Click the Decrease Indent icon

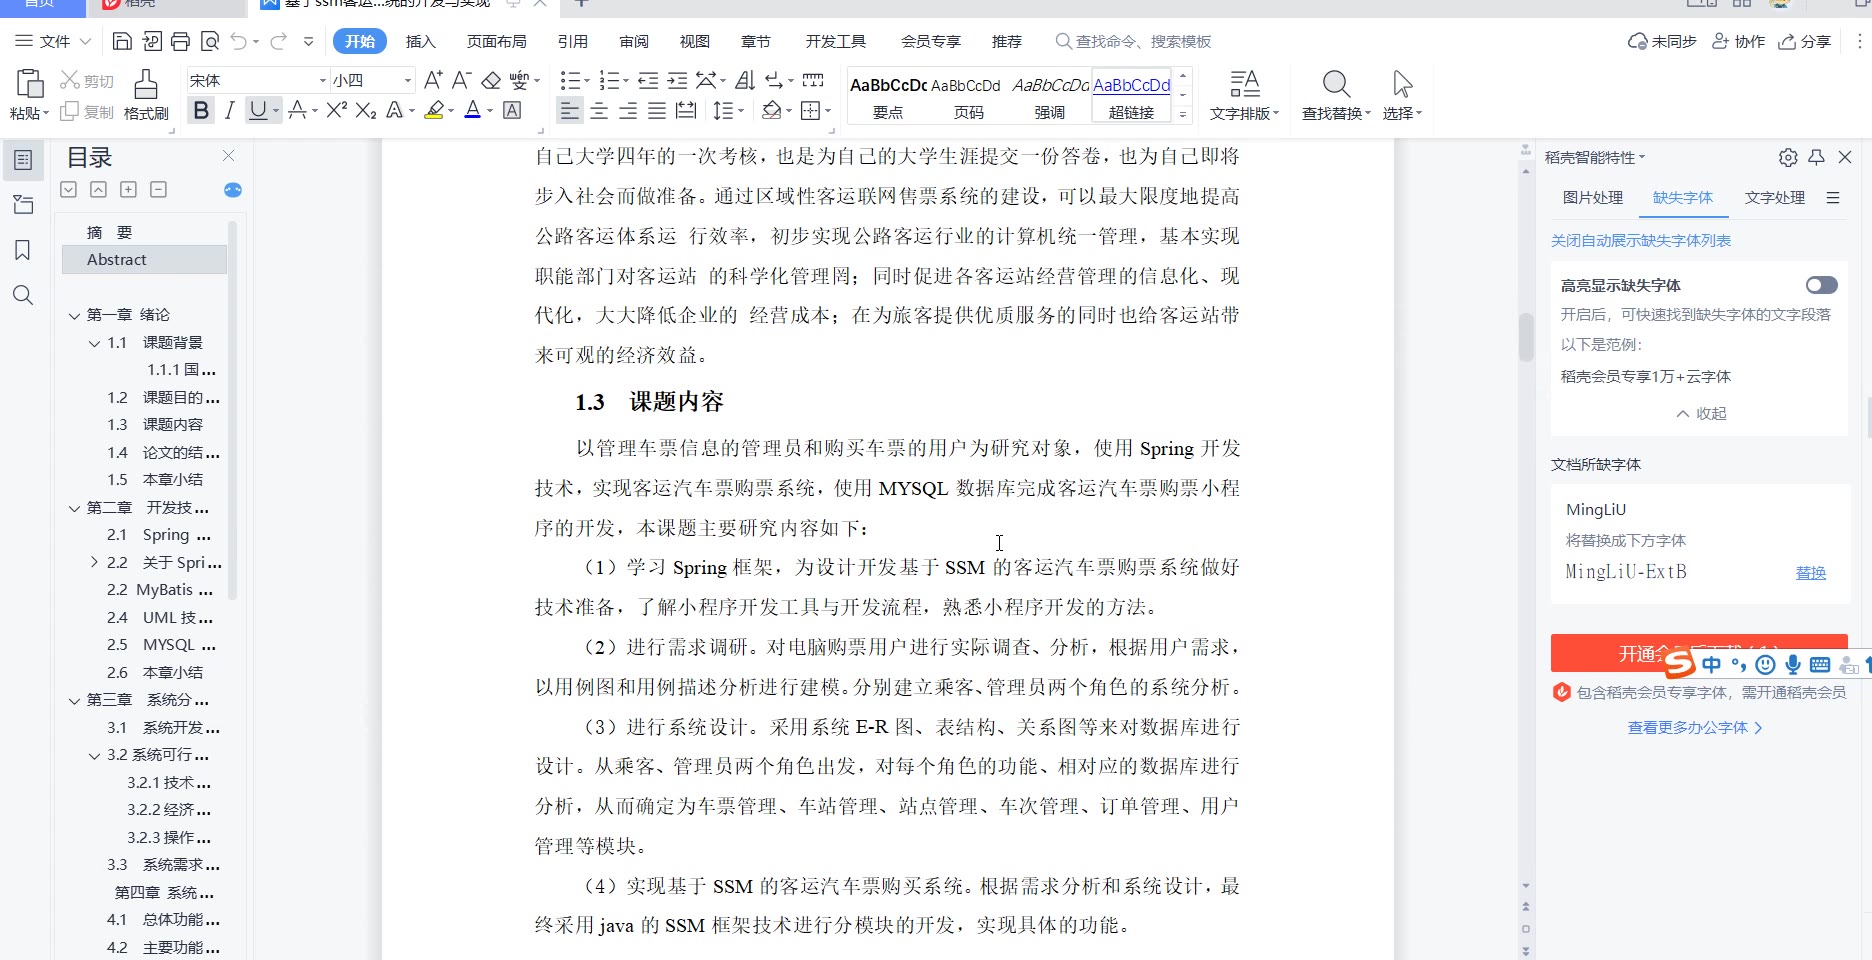click(648, 80)
